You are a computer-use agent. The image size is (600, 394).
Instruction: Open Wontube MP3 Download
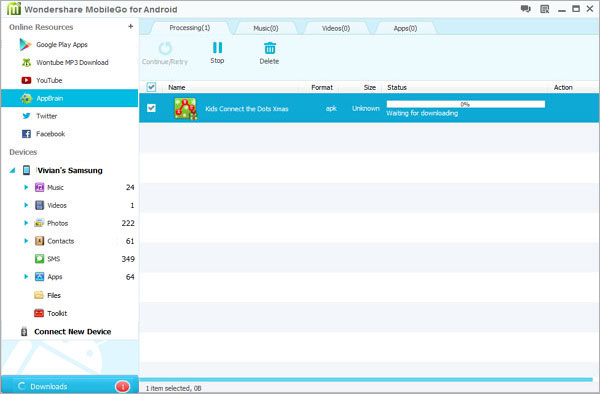(72, 62)
